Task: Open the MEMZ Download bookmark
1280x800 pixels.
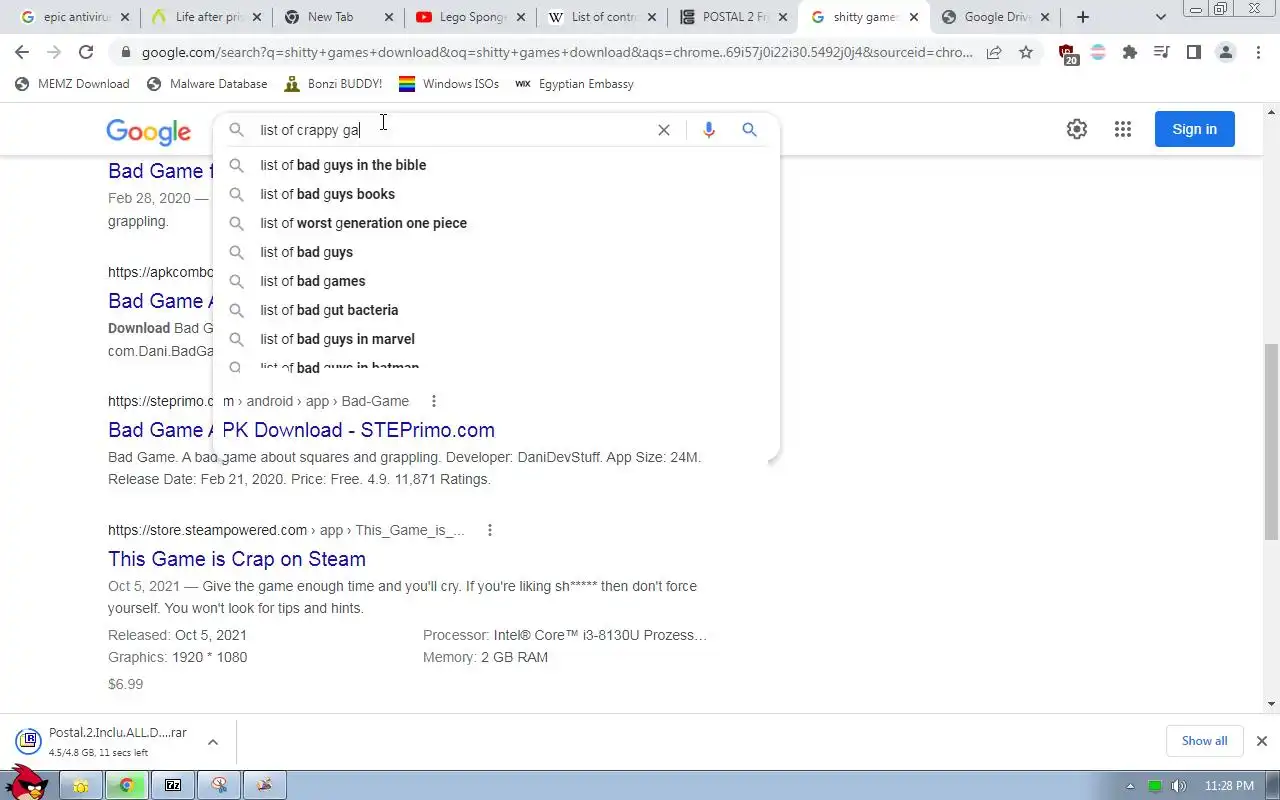Action: [72, 84]
